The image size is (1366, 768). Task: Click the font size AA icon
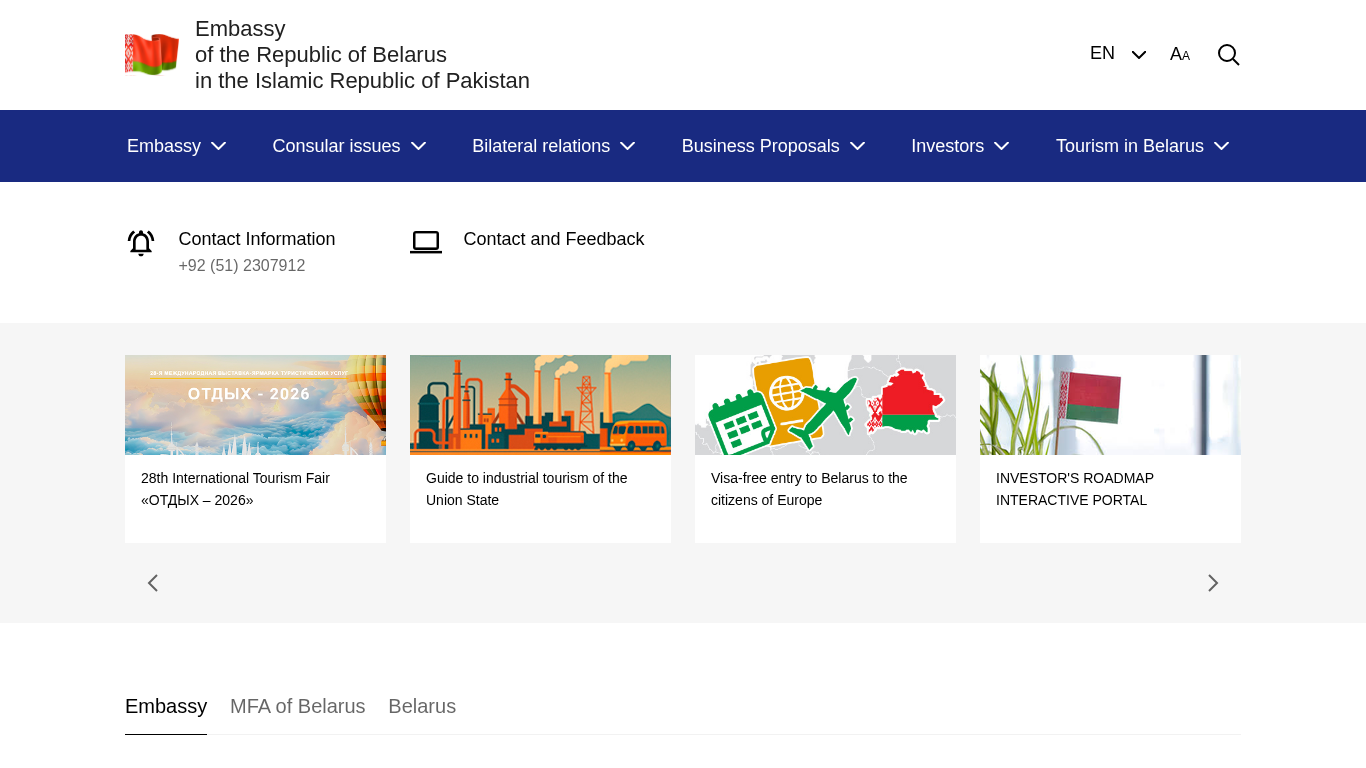(x=1180, y=55)
